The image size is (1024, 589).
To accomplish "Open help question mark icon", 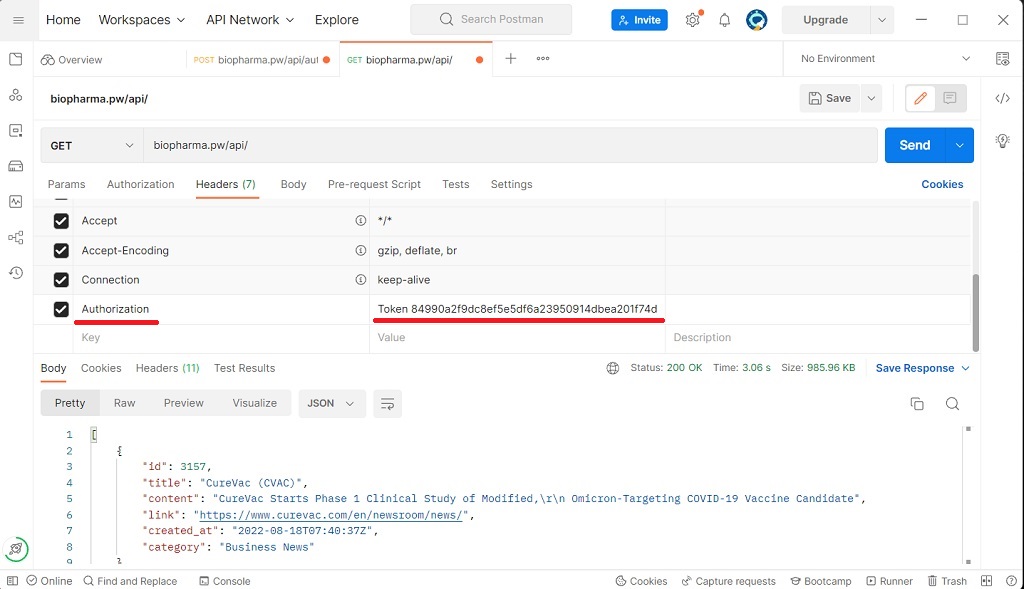I will pos(1011,581).
